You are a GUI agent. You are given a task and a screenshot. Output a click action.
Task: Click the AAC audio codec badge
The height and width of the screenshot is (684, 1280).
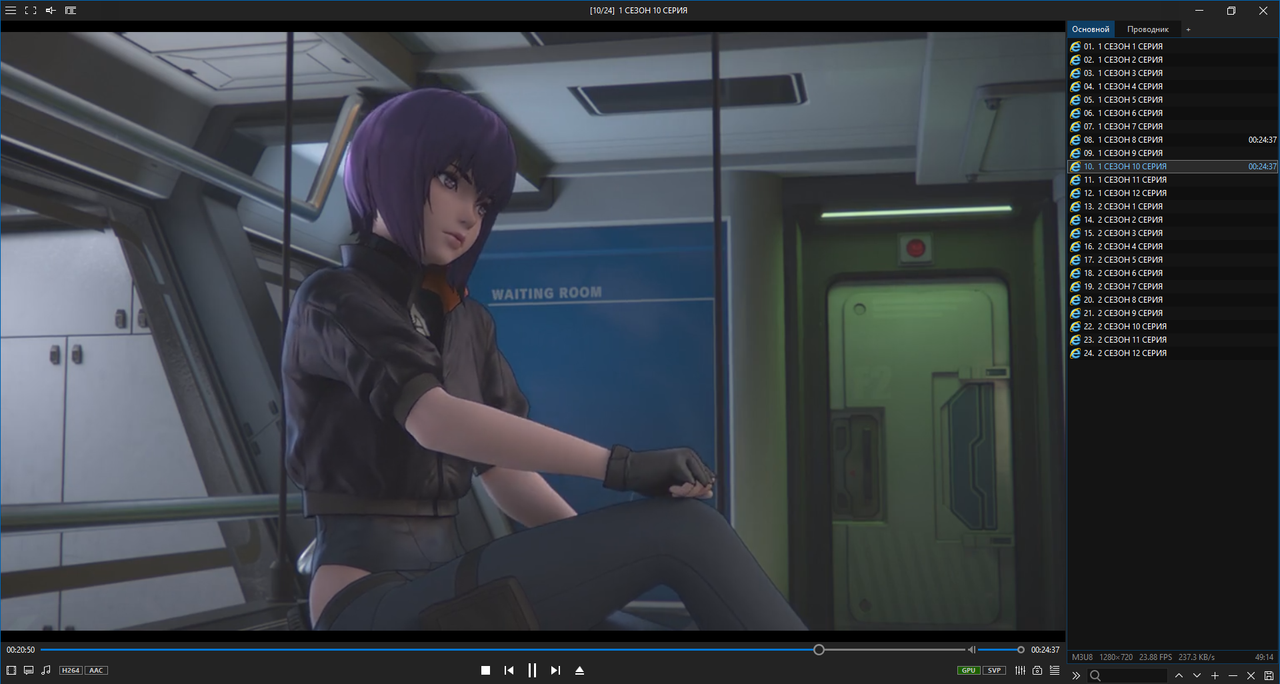96,670
